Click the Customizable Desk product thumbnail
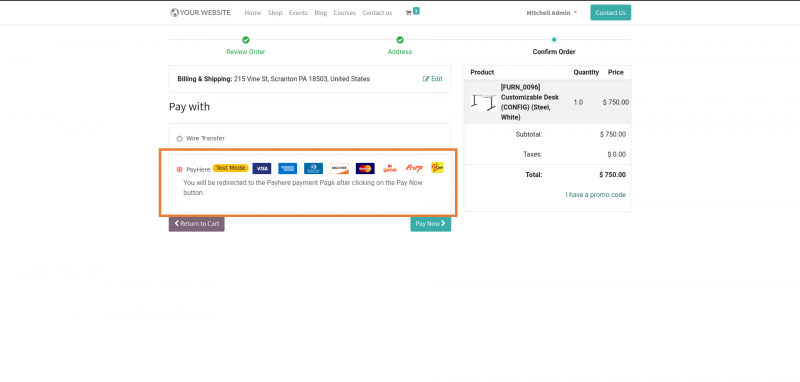 483,102
